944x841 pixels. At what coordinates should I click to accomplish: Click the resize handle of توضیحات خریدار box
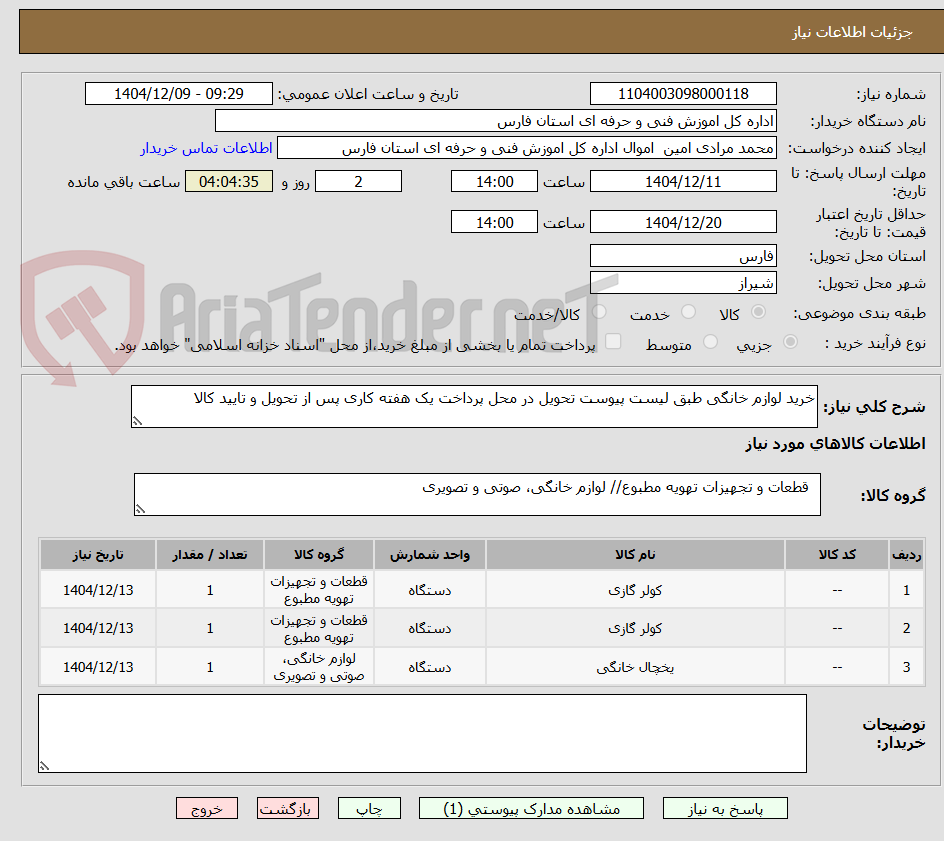45,766
